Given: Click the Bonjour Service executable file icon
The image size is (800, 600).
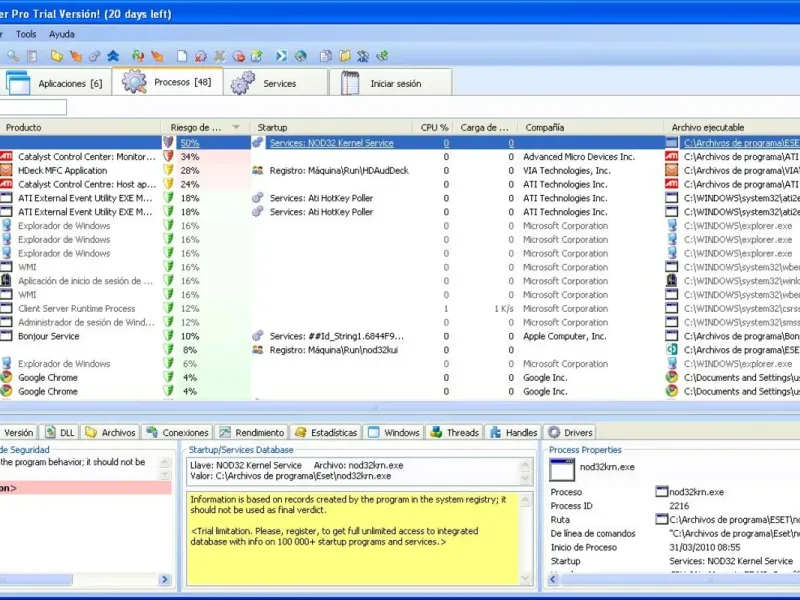Looking at the screenshot, I should click(x=672, y=336).
